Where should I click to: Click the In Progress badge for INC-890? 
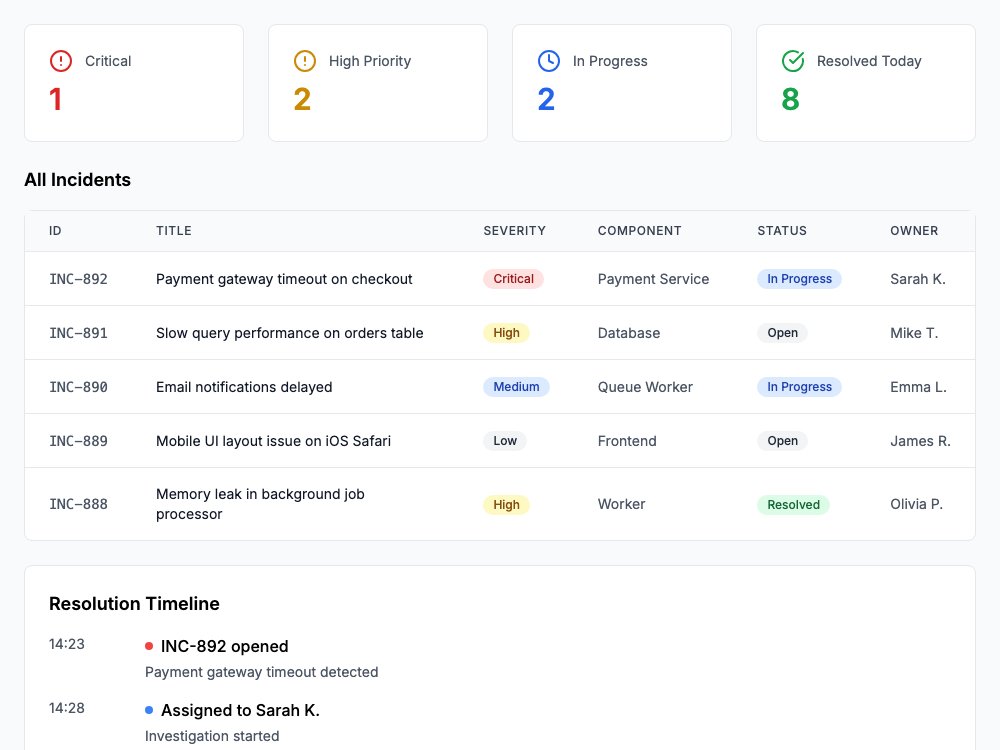[x=799, y=386]
